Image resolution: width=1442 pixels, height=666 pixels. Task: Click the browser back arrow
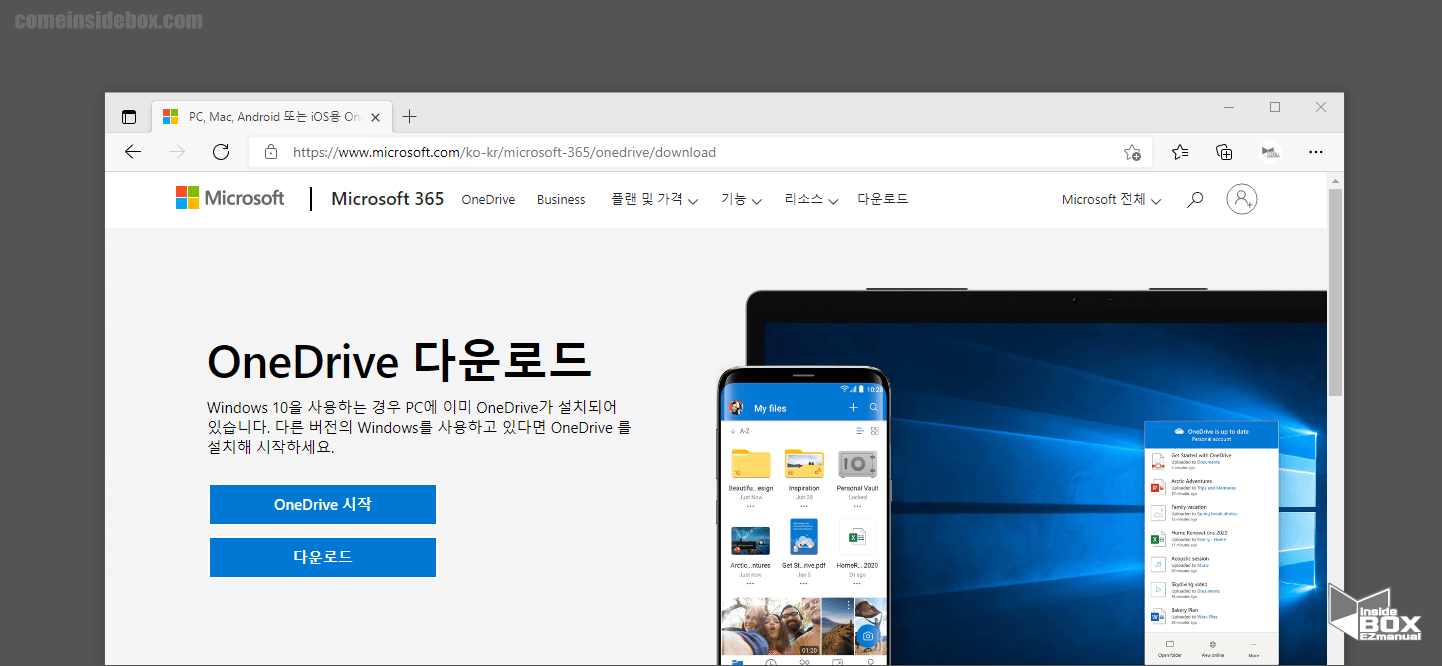click(133, 152)
